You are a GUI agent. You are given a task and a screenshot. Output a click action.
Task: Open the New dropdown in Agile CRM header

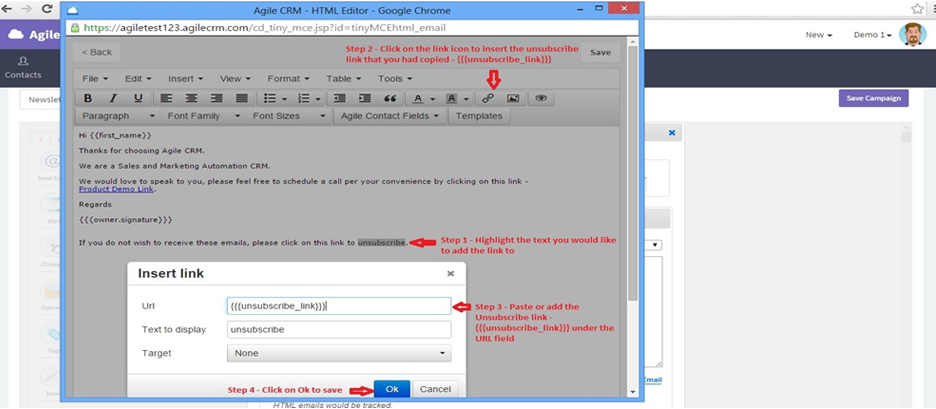tap(818, 35)
